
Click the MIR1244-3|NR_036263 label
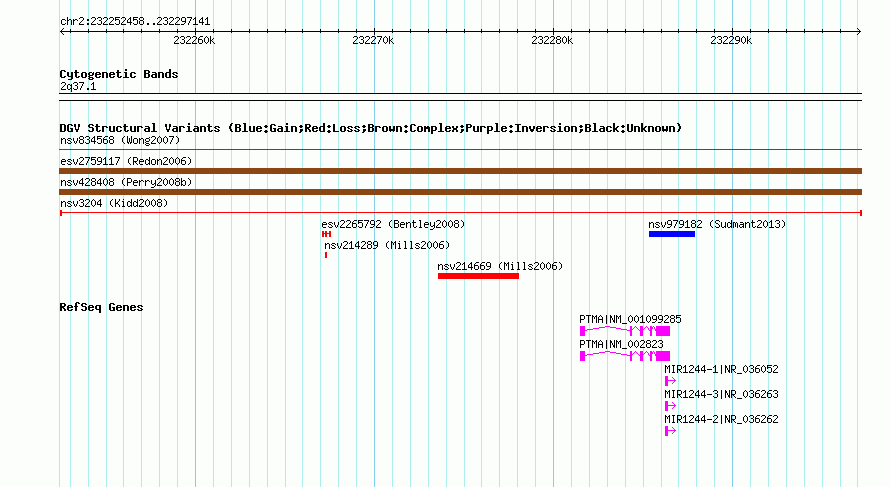pos(721,394)
